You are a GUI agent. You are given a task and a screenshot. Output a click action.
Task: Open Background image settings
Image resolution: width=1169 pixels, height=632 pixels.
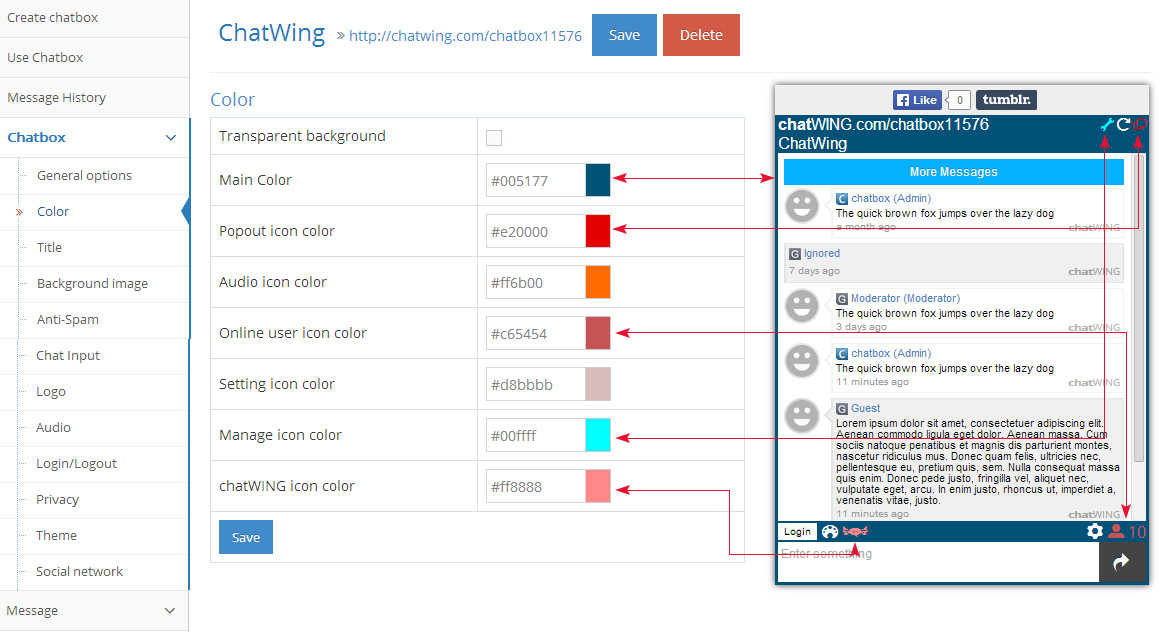coord(92,283)
